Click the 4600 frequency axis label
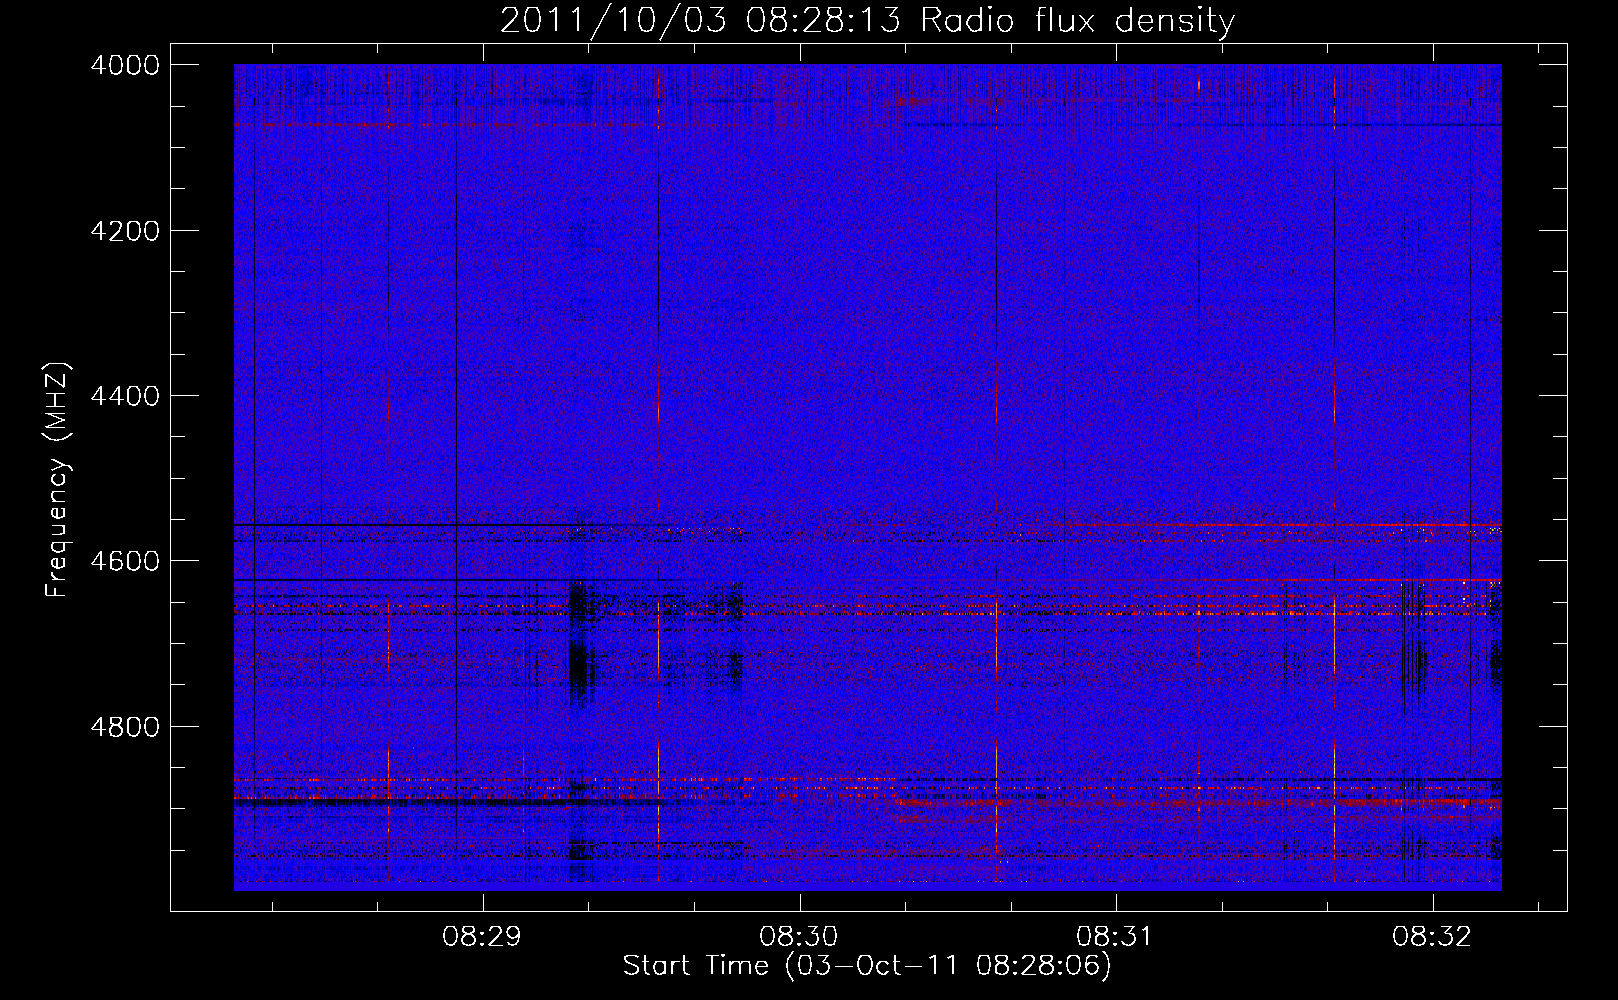Viewport: 1618px width, 1000px height. tap(125, 561)
